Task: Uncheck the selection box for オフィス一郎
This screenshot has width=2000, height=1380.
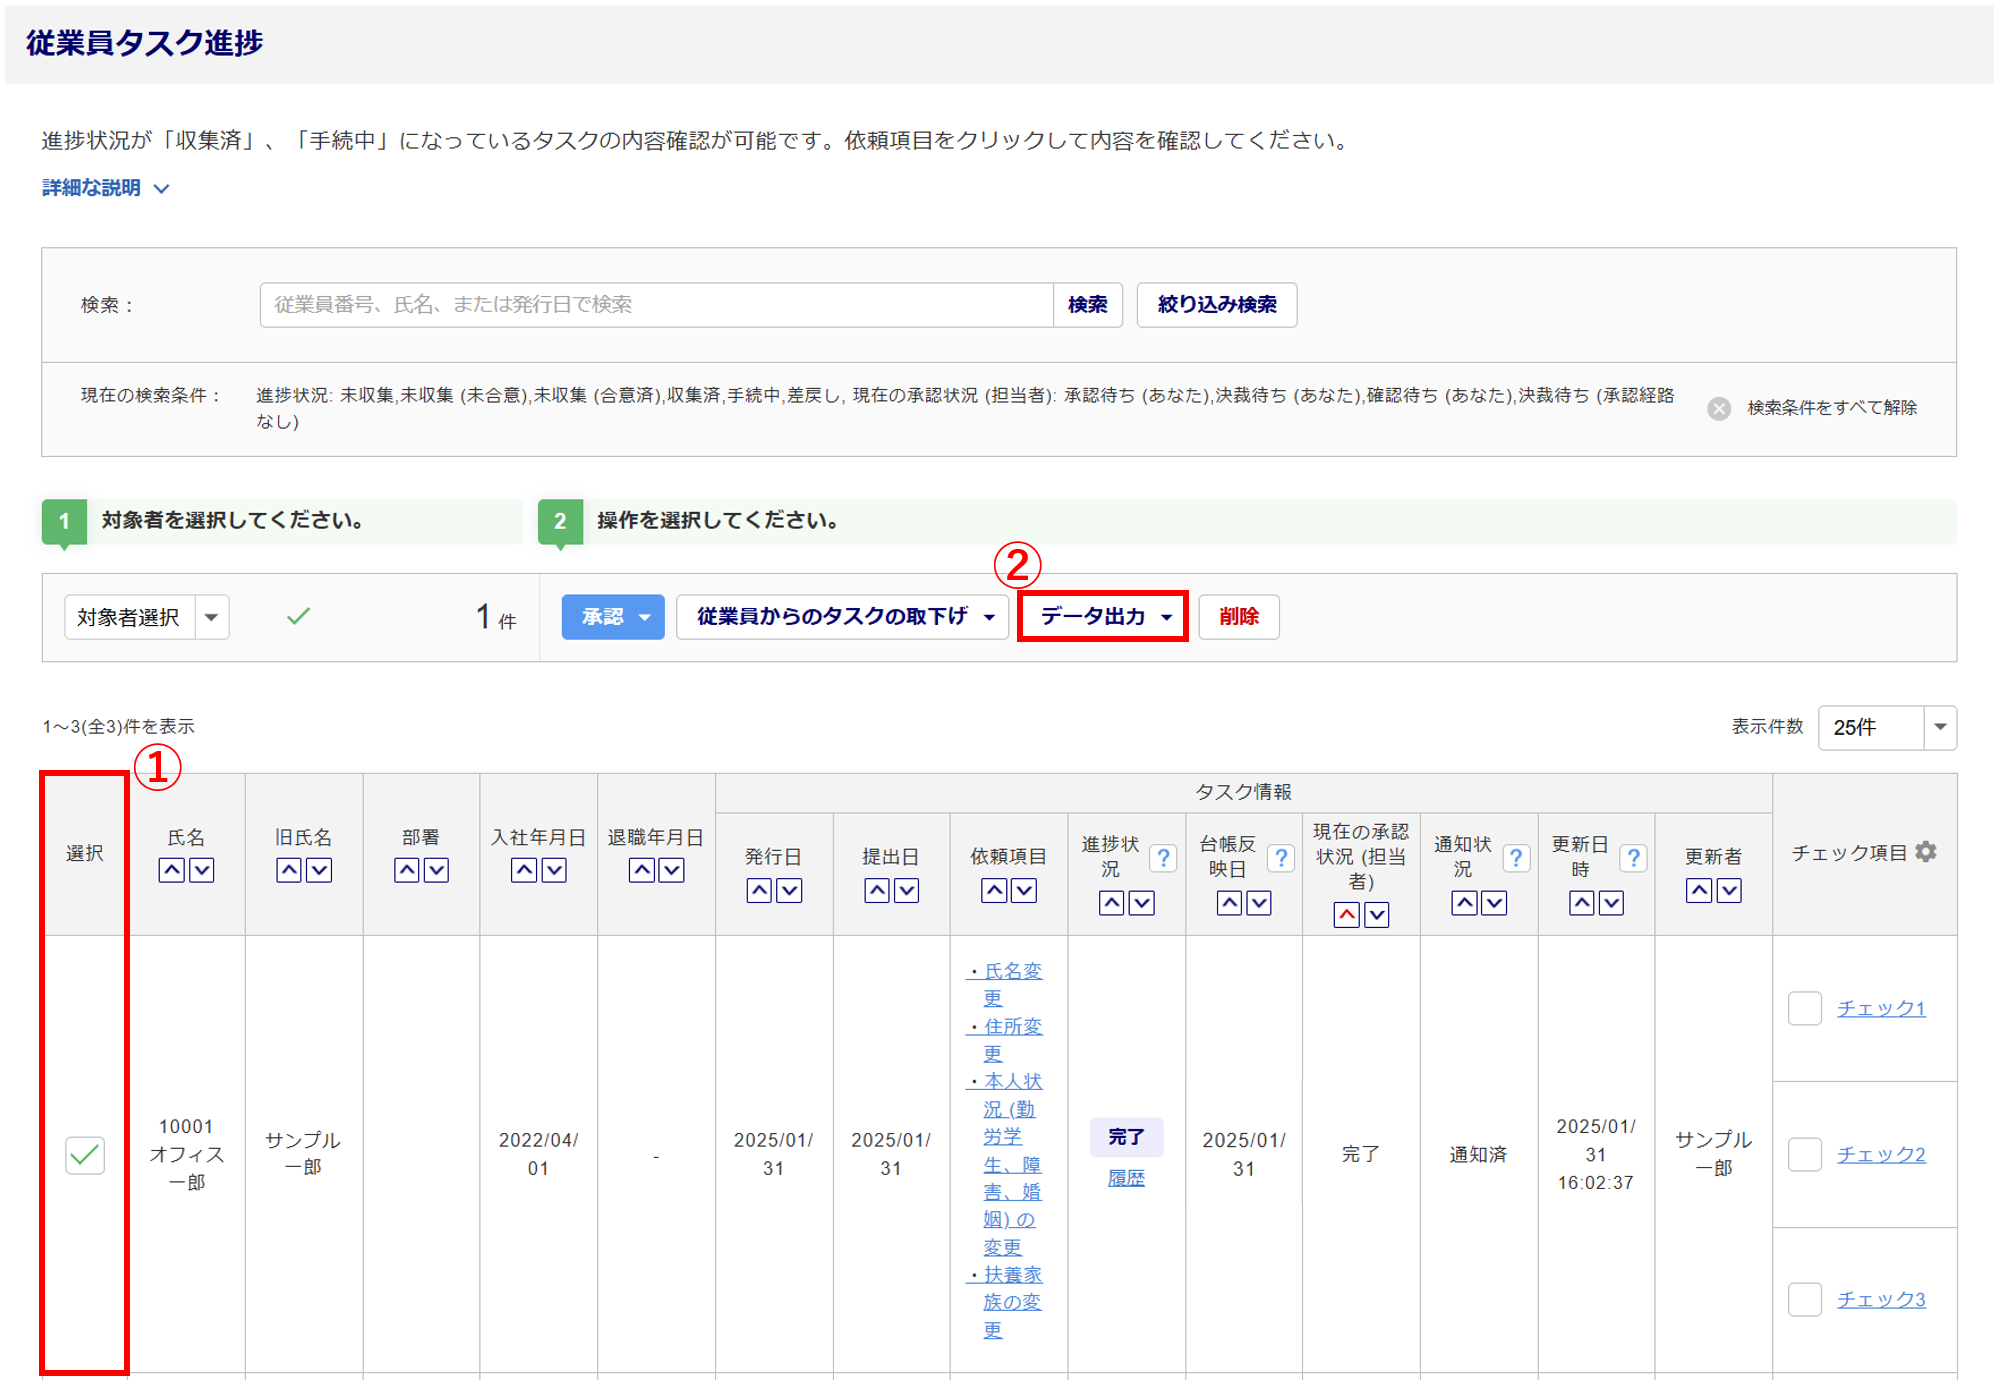Action: tap(85, 1155)
